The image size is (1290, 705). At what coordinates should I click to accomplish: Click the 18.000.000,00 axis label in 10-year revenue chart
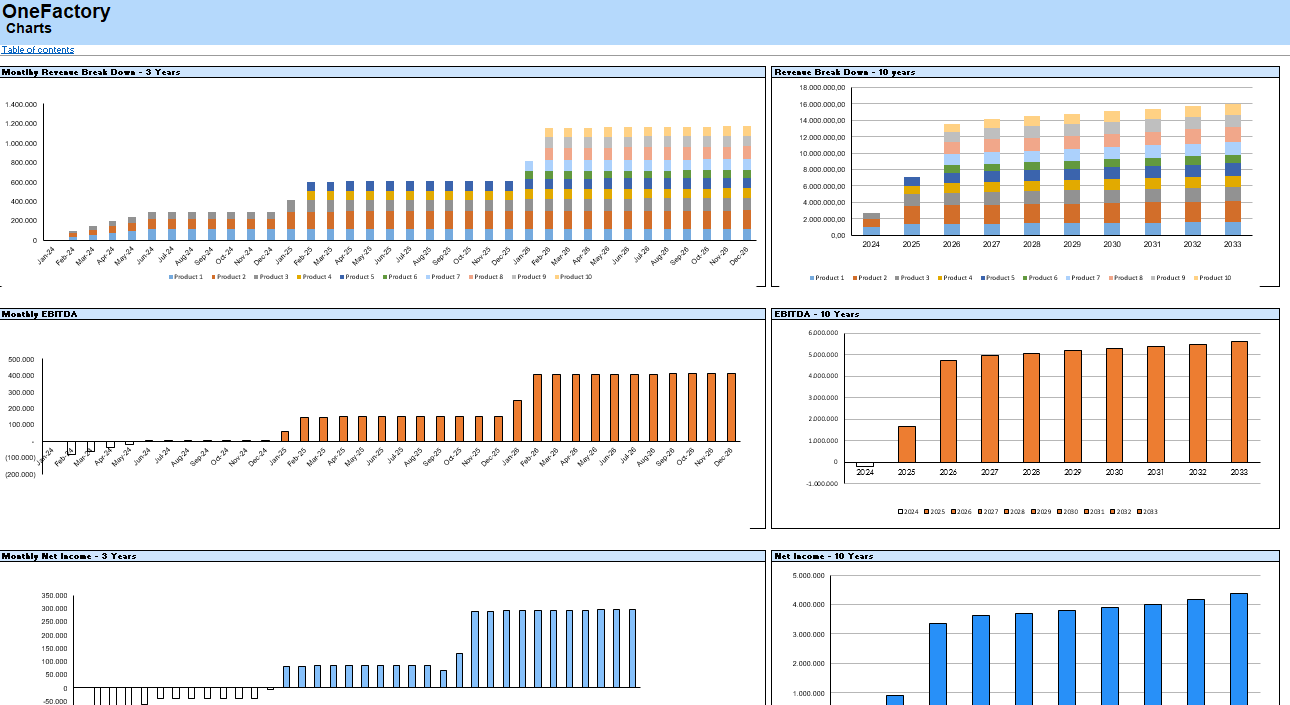coord(823,88)
